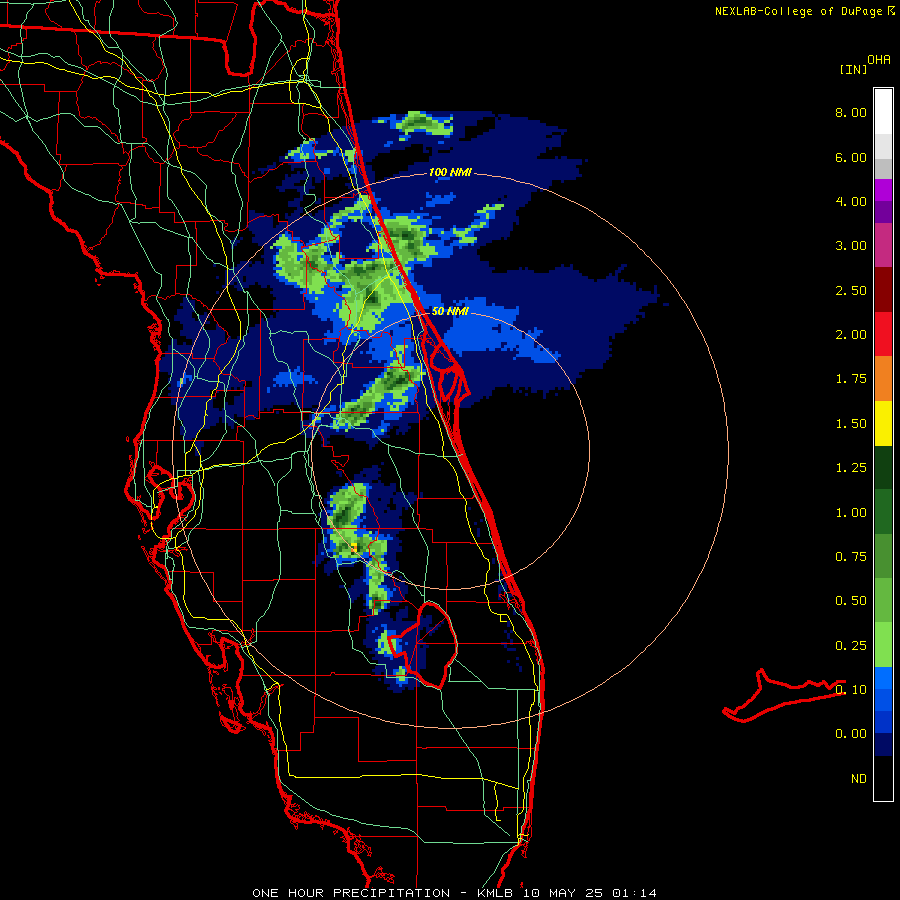Select the black ND legend swatch

coord(883,778)
